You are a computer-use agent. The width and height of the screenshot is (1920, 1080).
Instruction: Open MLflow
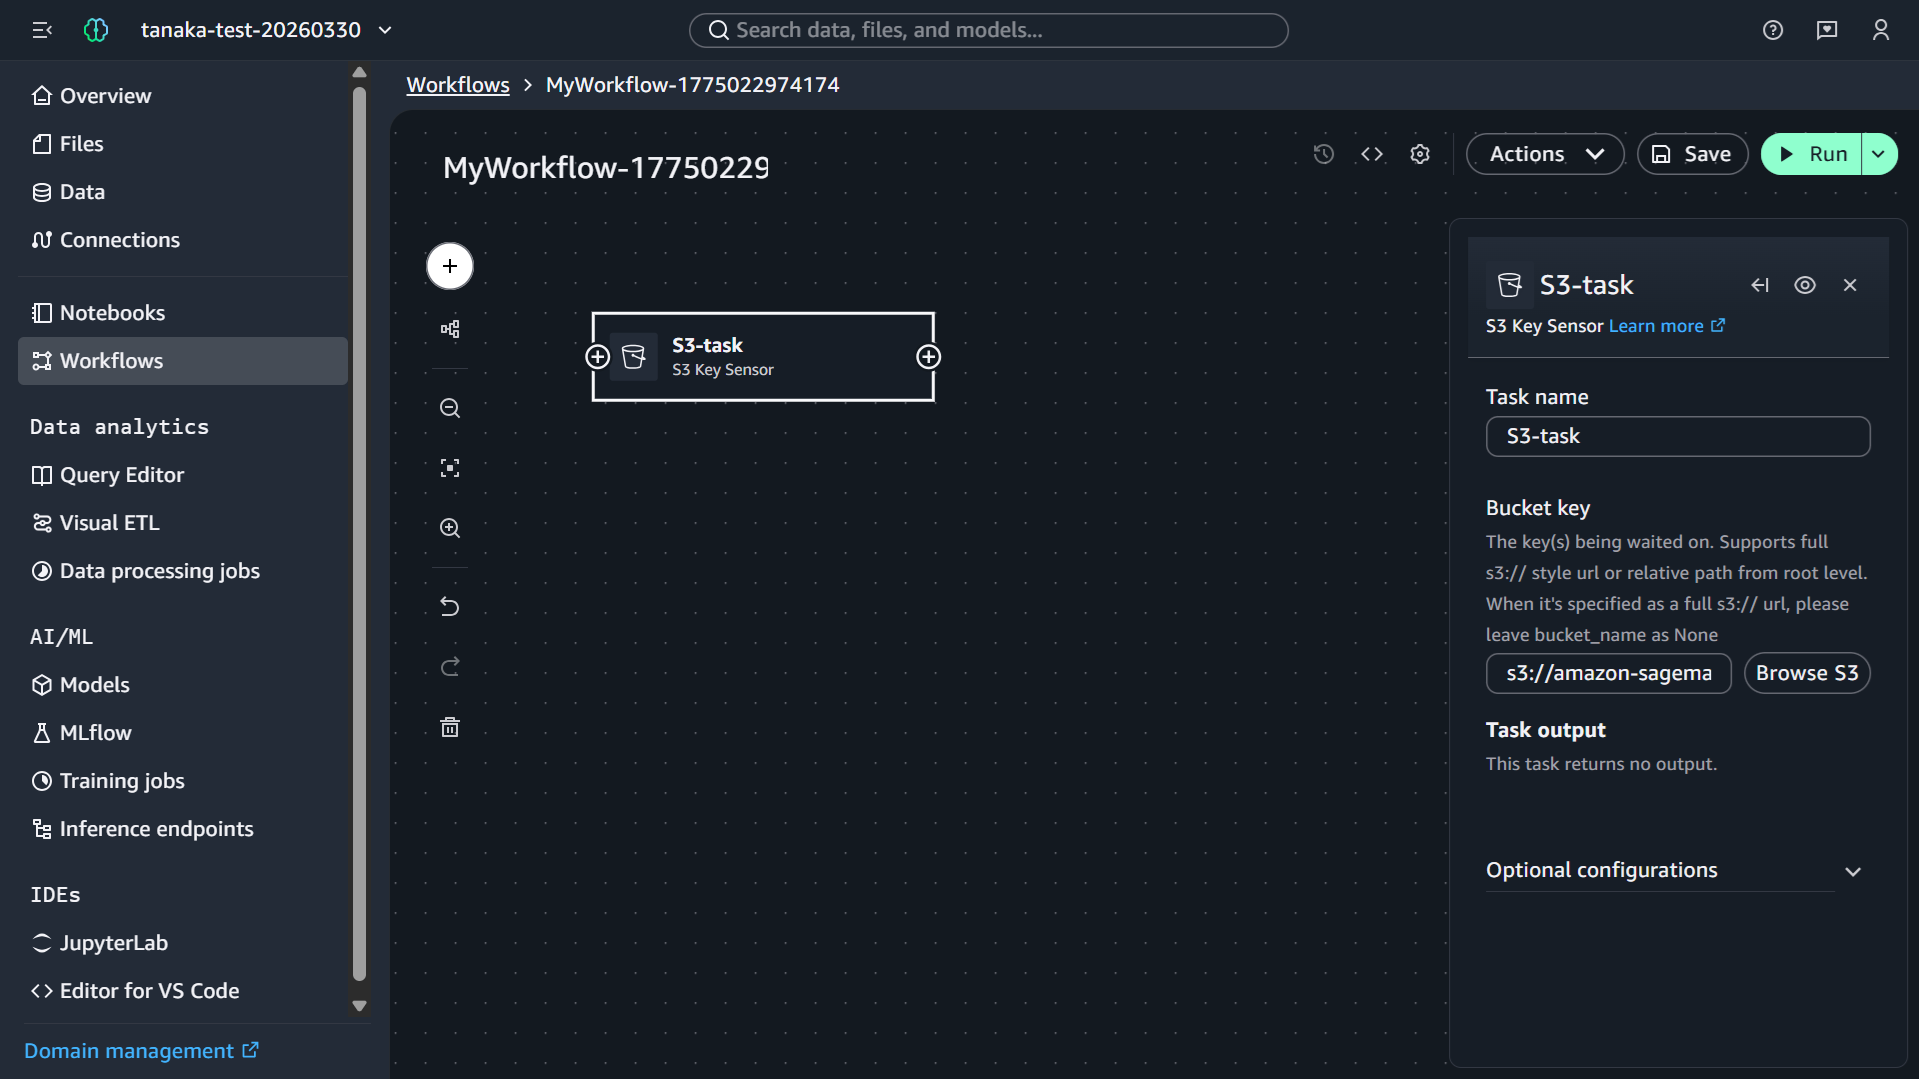tap(183, 733)
